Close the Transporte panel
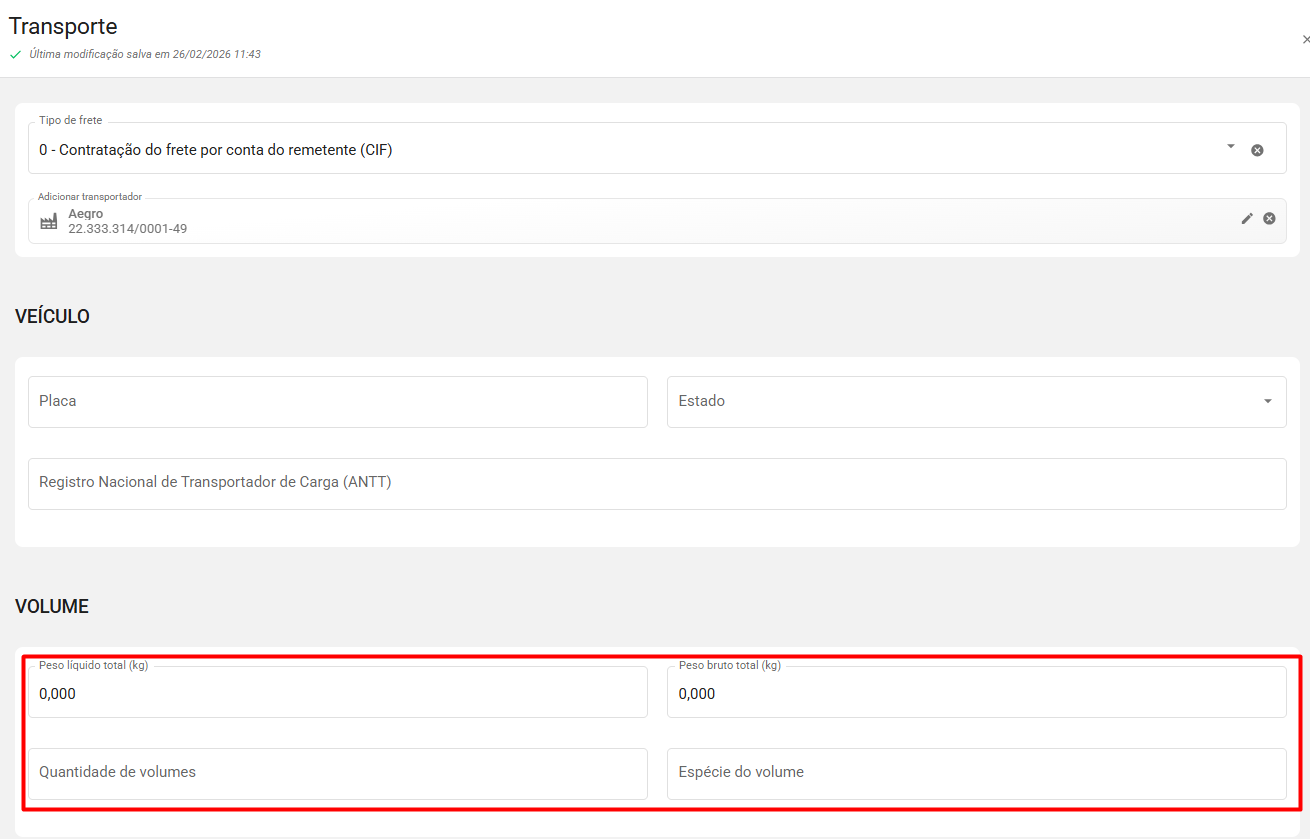 click(x=1305, y=39)
